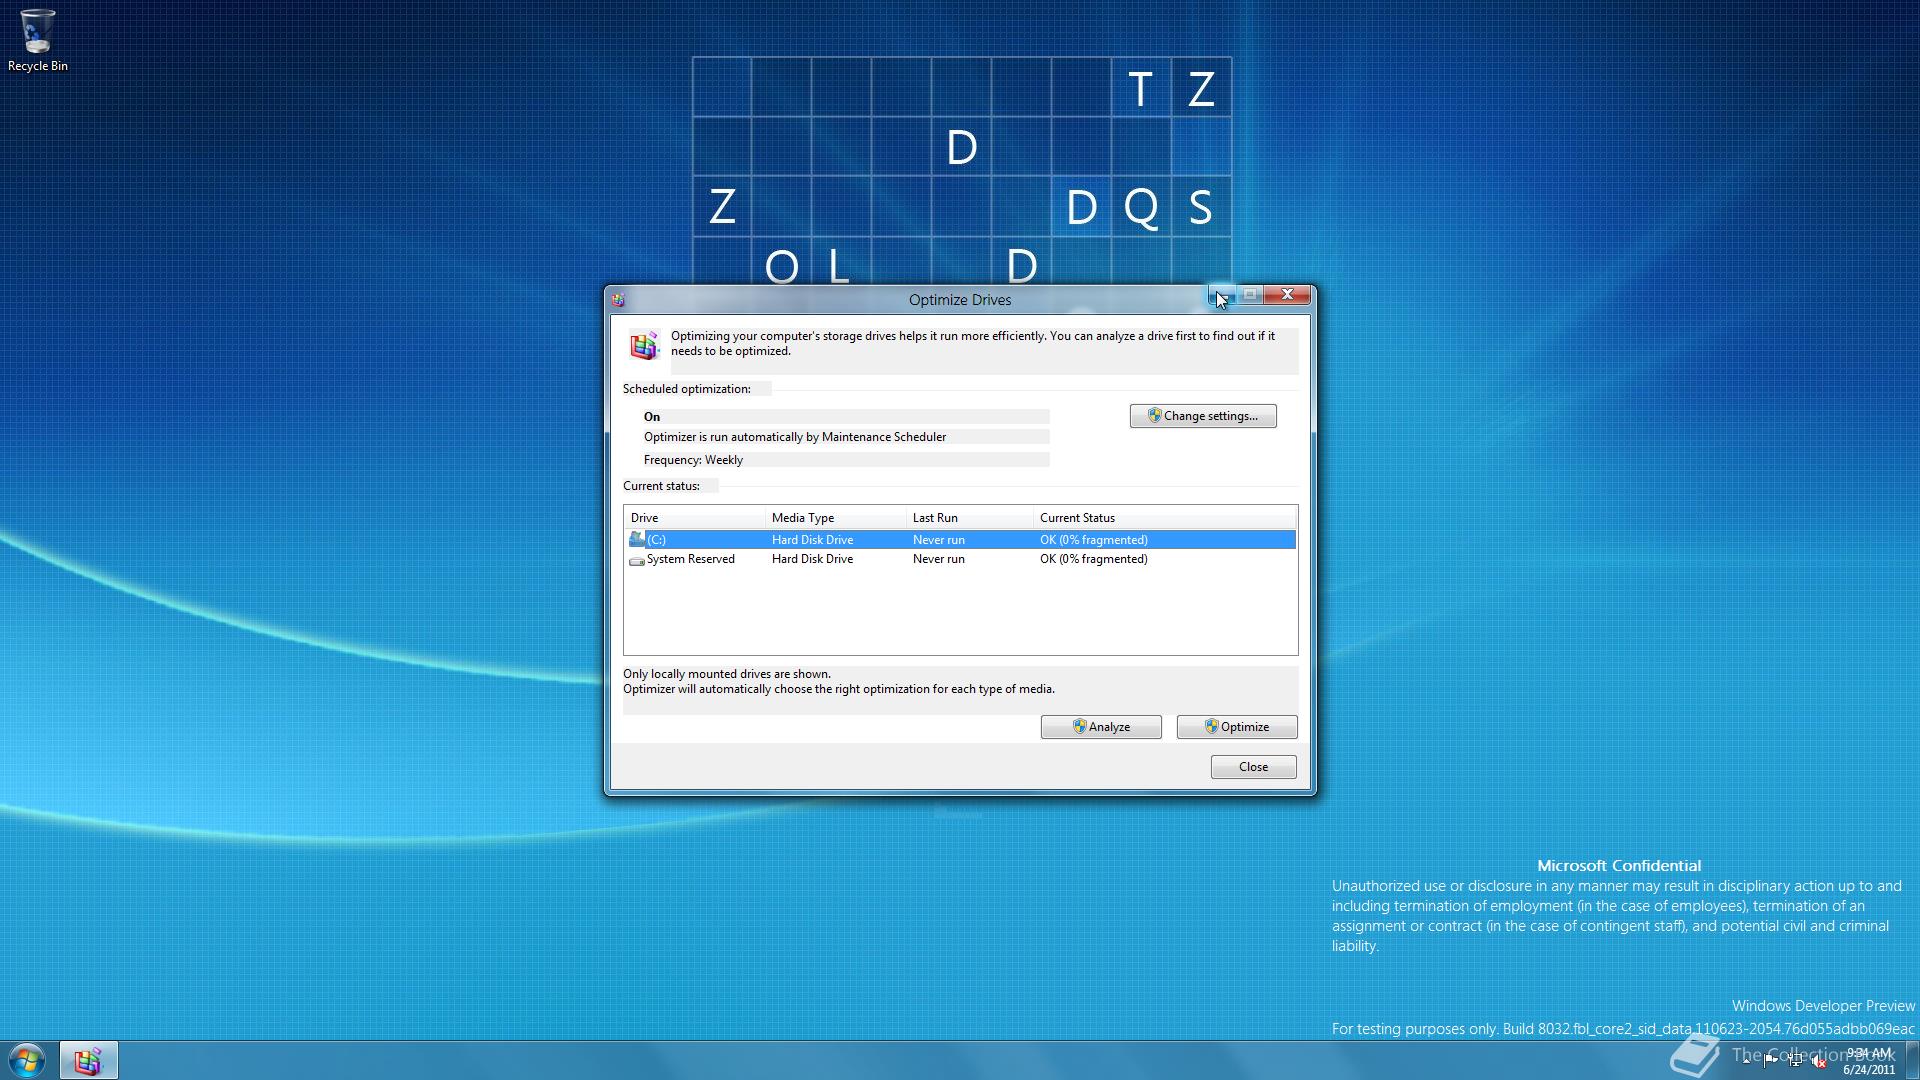The height and width of the screenshot is (1080, 1920).
Task: Click the Close button
Action: point(1253,766)
